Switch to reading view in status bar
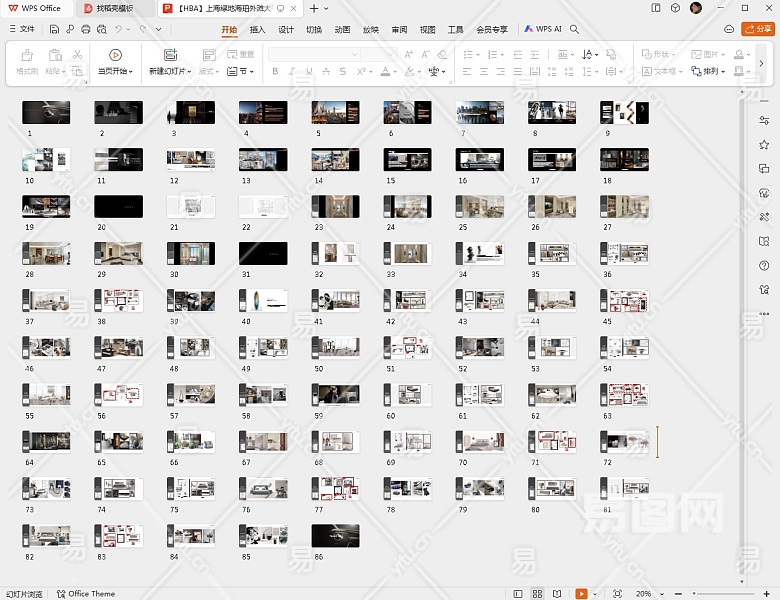The height and width of the screenshot is (600, 780). [556, 593]
